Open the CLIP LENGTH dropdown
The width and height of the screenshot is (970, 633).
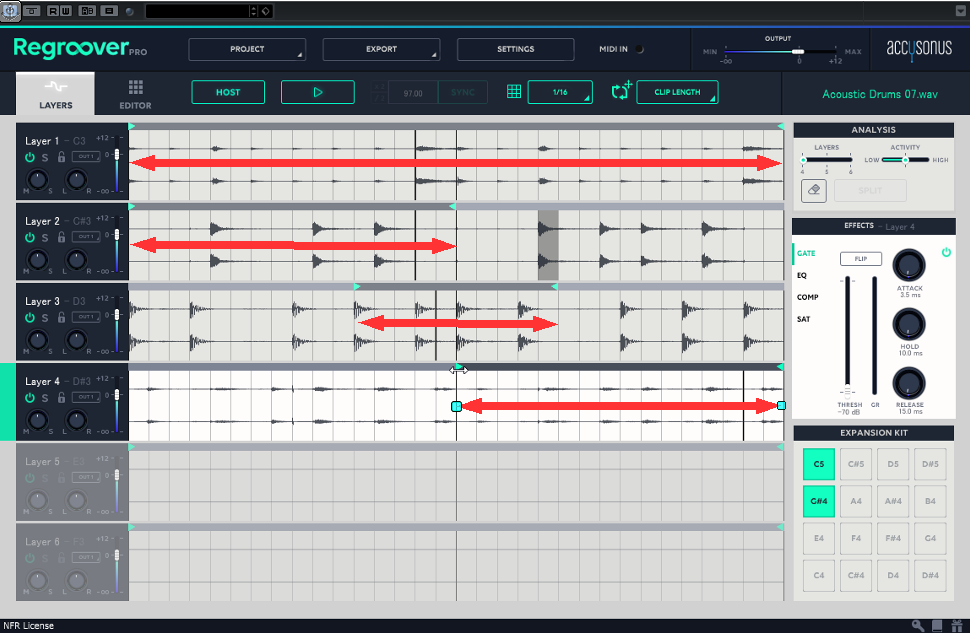(677, 92)
